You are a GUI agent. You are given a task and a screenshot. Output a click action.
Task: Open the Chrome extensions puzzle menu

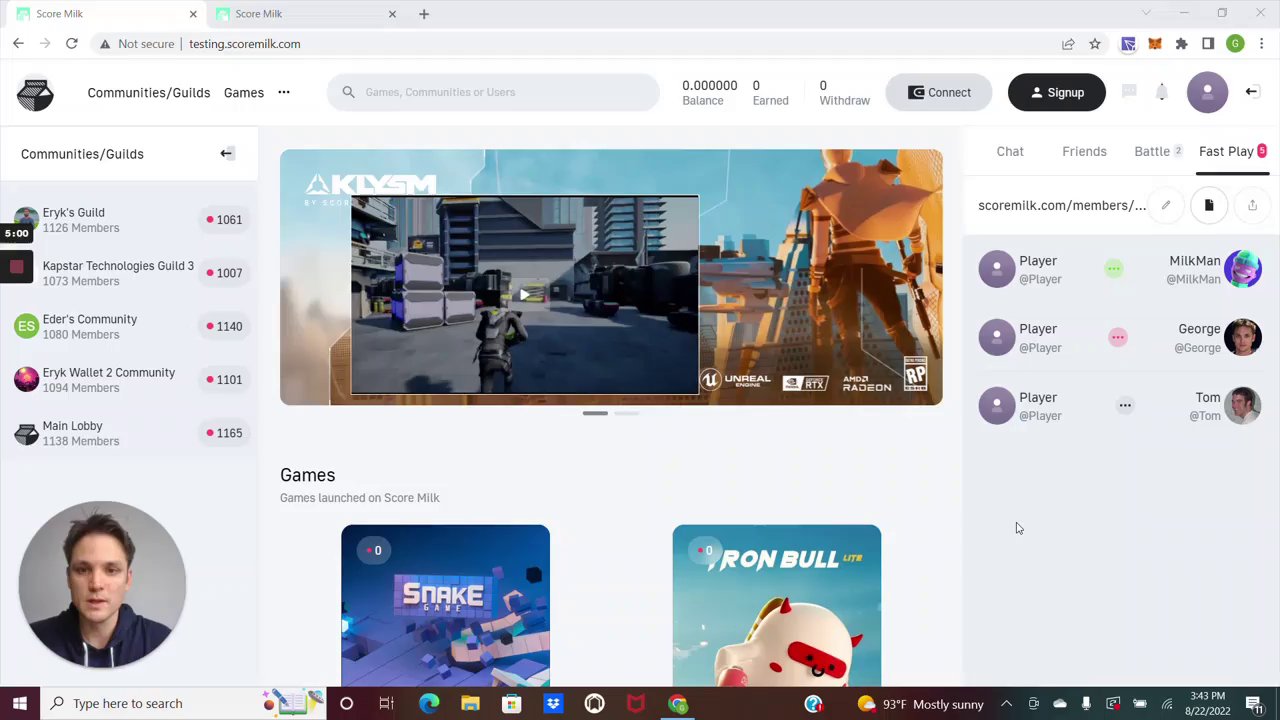point(1181,44)
